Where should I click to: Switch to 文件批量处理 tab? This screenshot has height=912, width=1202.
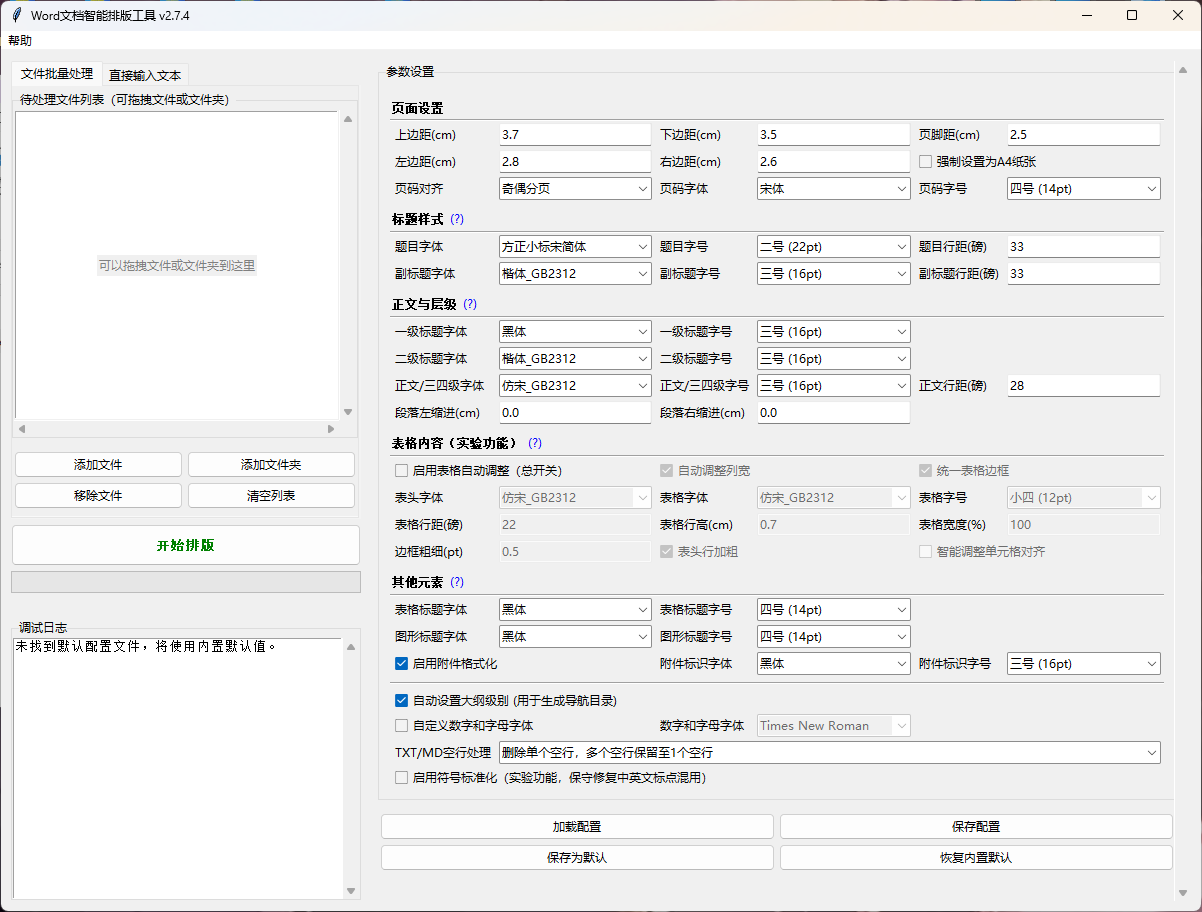[57, 74]
